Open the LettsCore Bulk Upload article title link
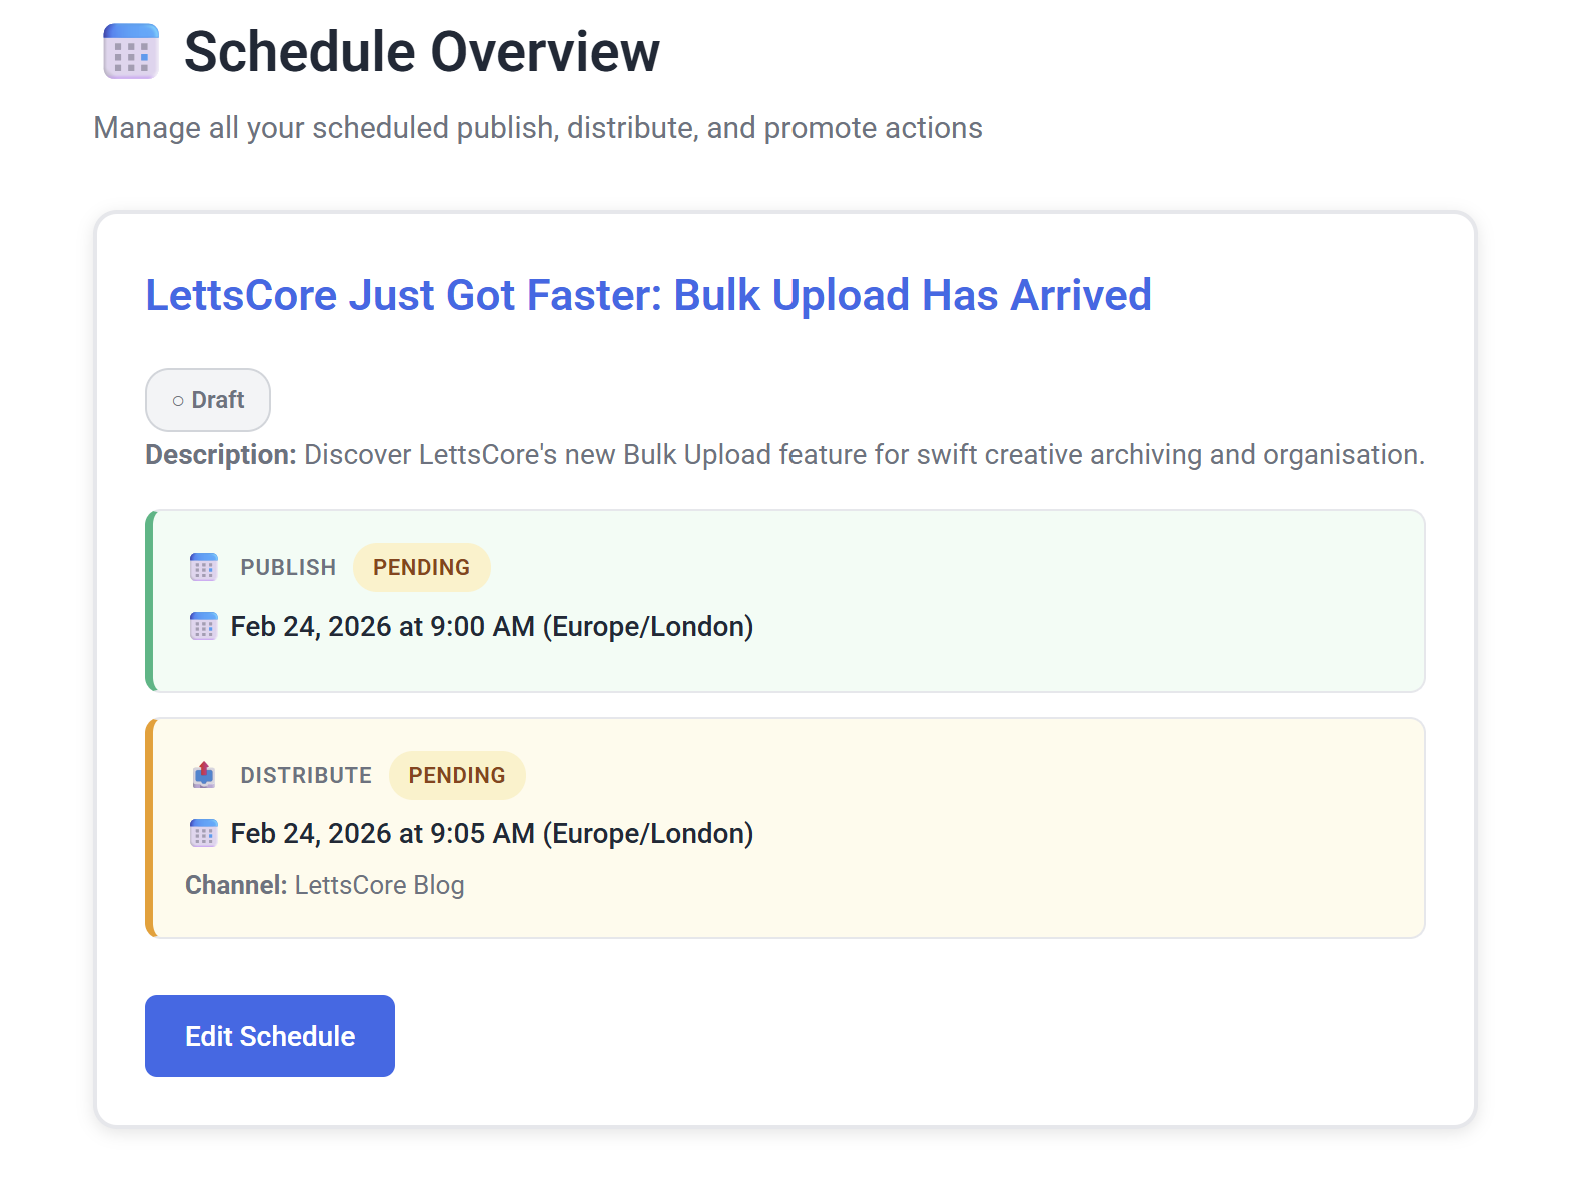The height and width of the screenshot is (1192, 1578). coord(648,295)
